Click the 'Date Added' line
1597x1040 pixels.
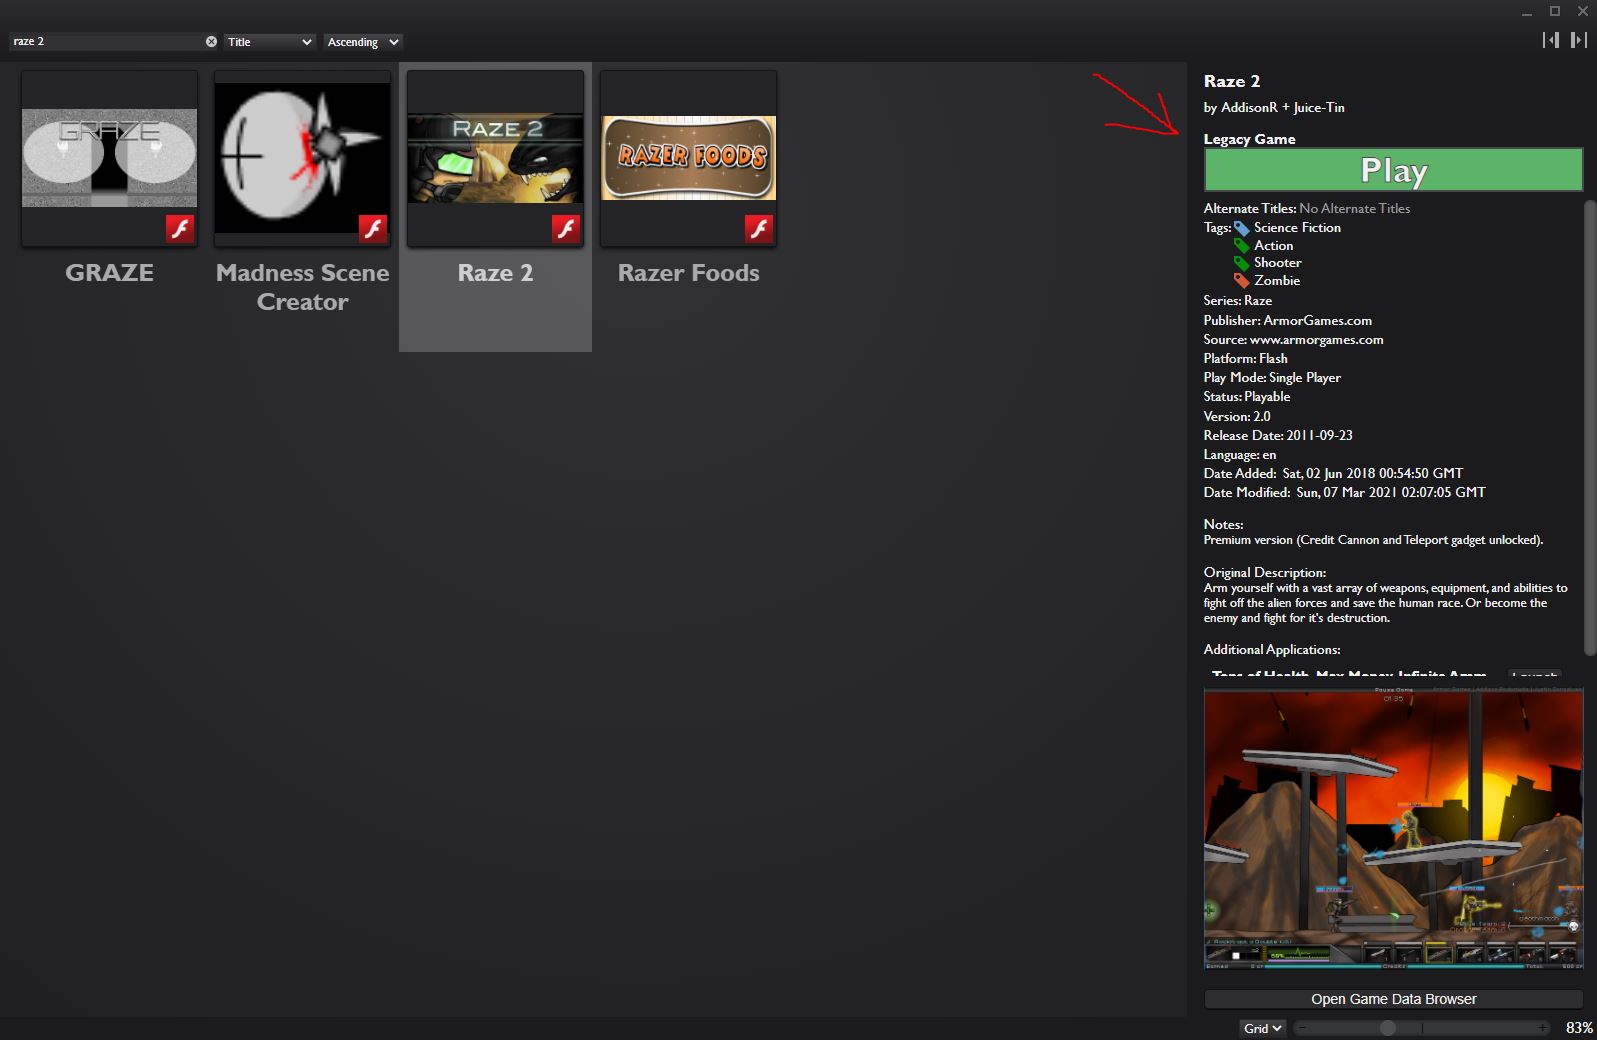click(x=1333, y=474)
